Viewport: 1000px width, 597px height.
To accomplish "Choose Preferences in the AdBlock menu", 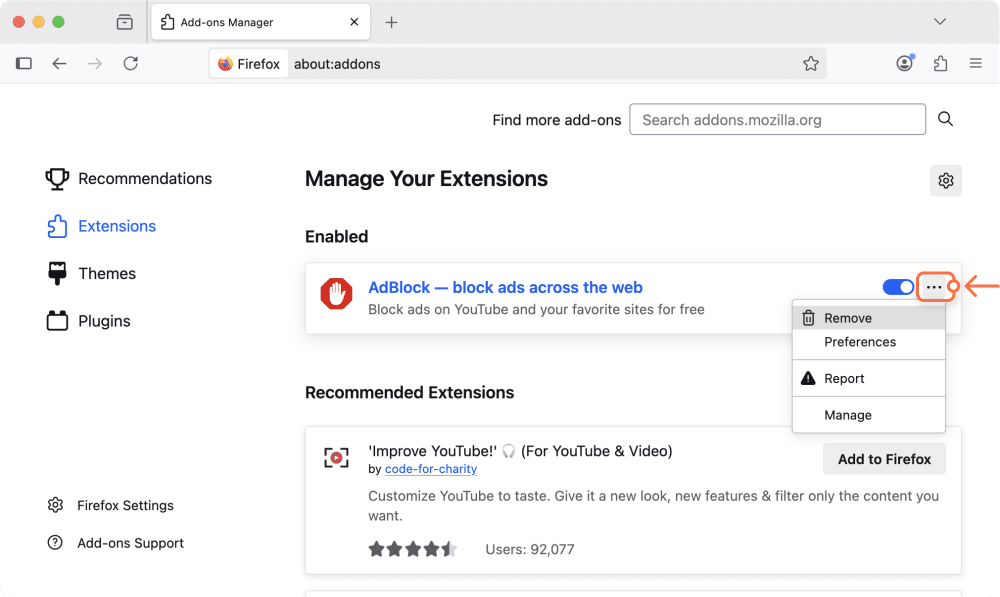I will (859, 342).
